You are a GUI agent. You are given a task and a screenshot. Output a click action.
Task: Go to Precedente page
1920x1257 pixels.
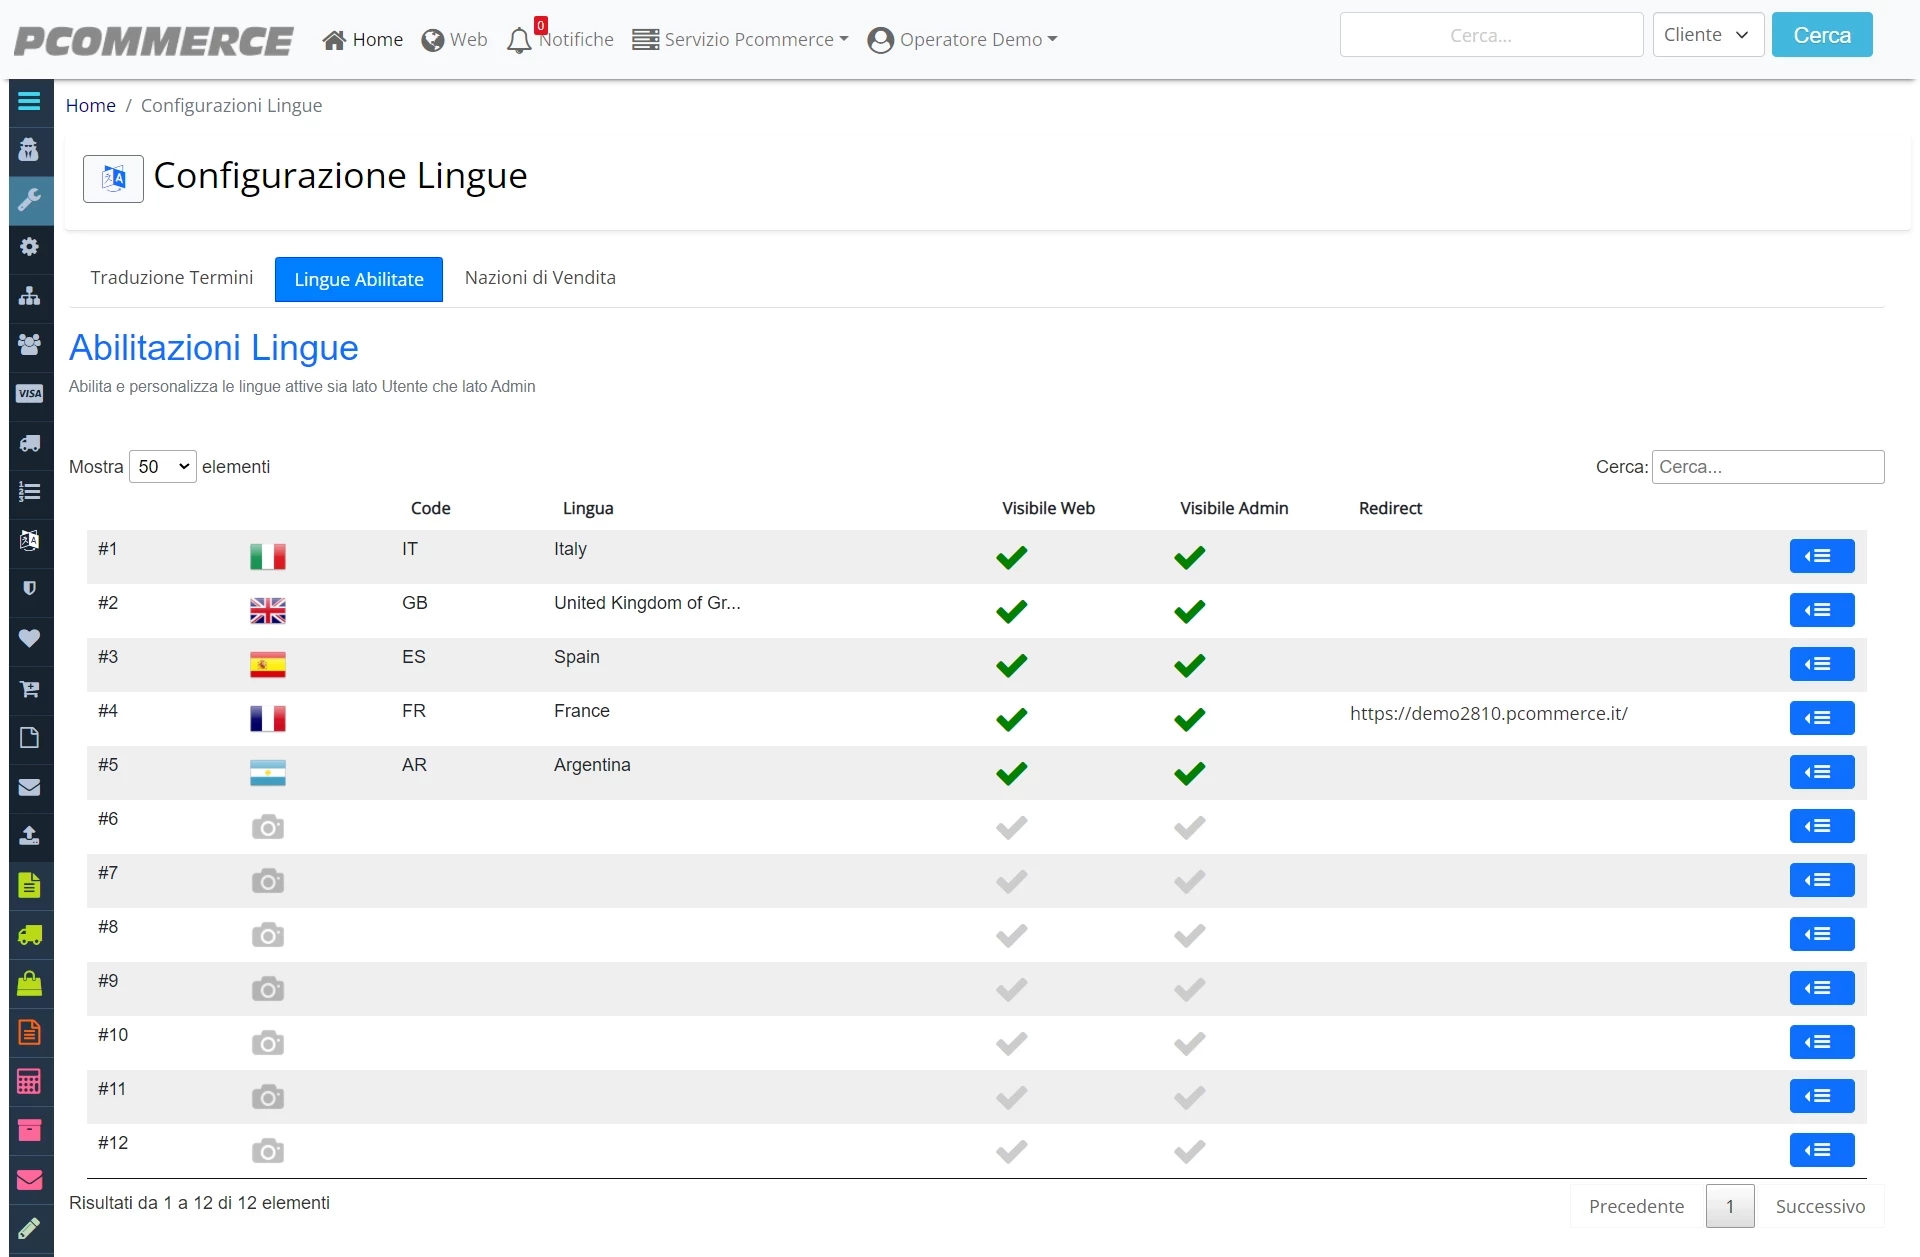(1636, 1206)
